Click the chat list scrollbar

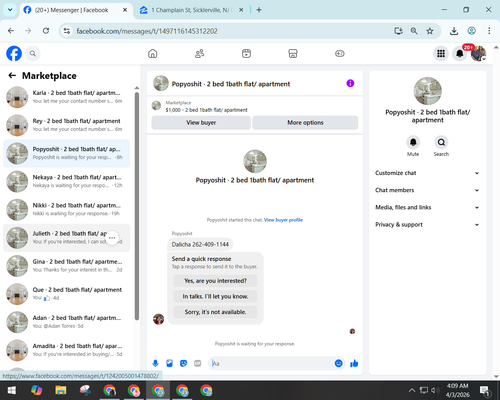(137, 206)
